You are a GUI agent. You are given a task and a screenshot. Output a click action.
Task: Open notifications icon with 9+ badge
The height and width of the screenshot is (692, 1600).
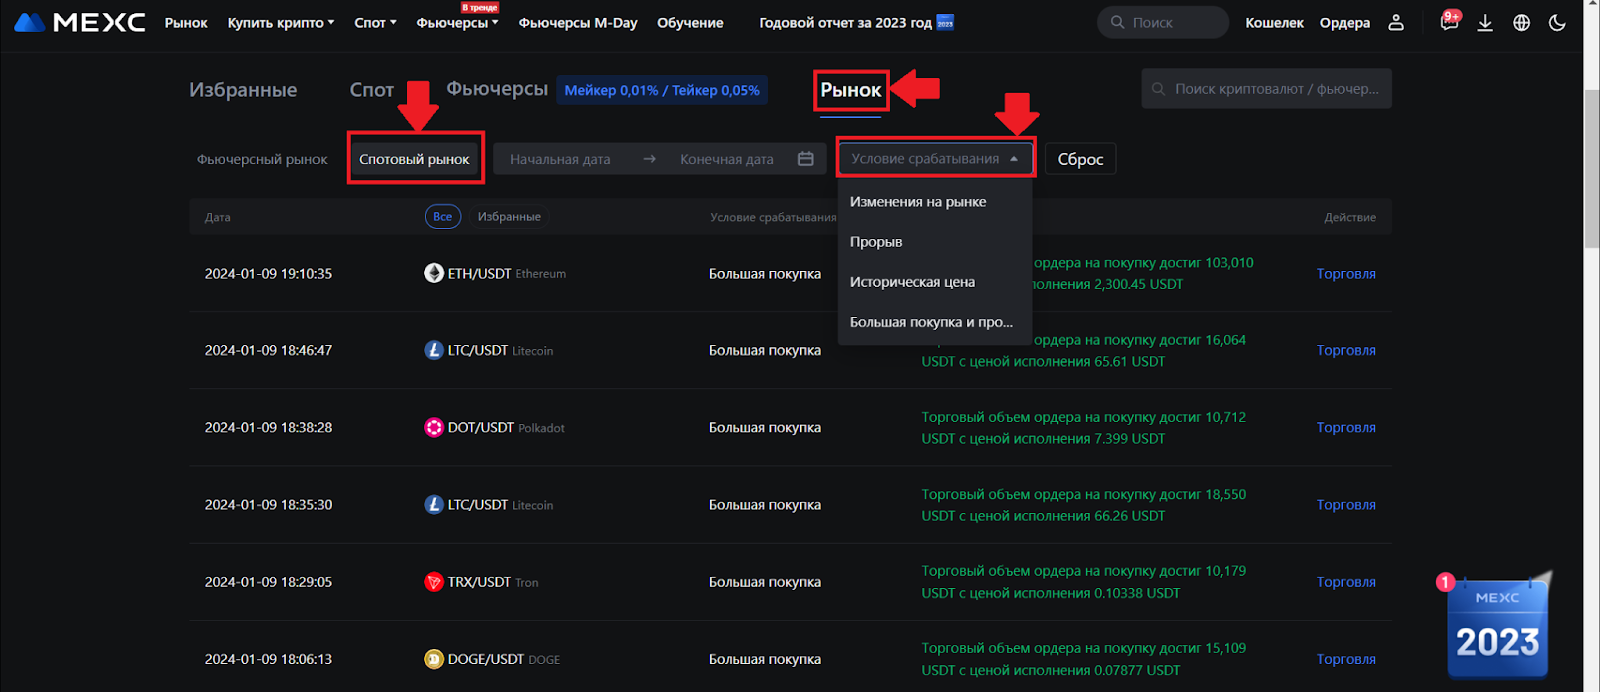[x=1449, y=21]
